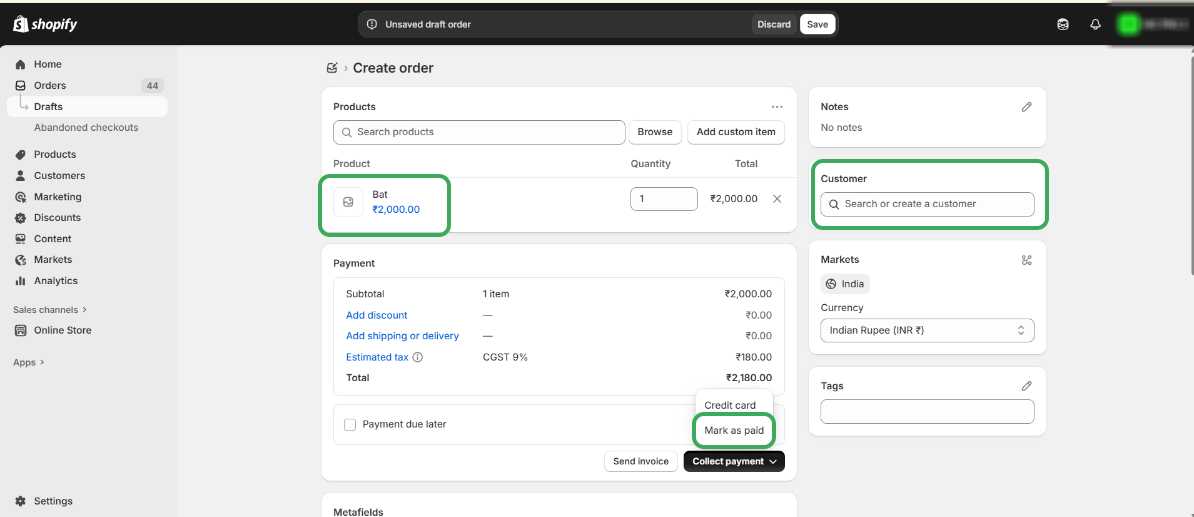
Task: Remove the Bat product line item
Action: pyautogui.click(x=777, y=199)
